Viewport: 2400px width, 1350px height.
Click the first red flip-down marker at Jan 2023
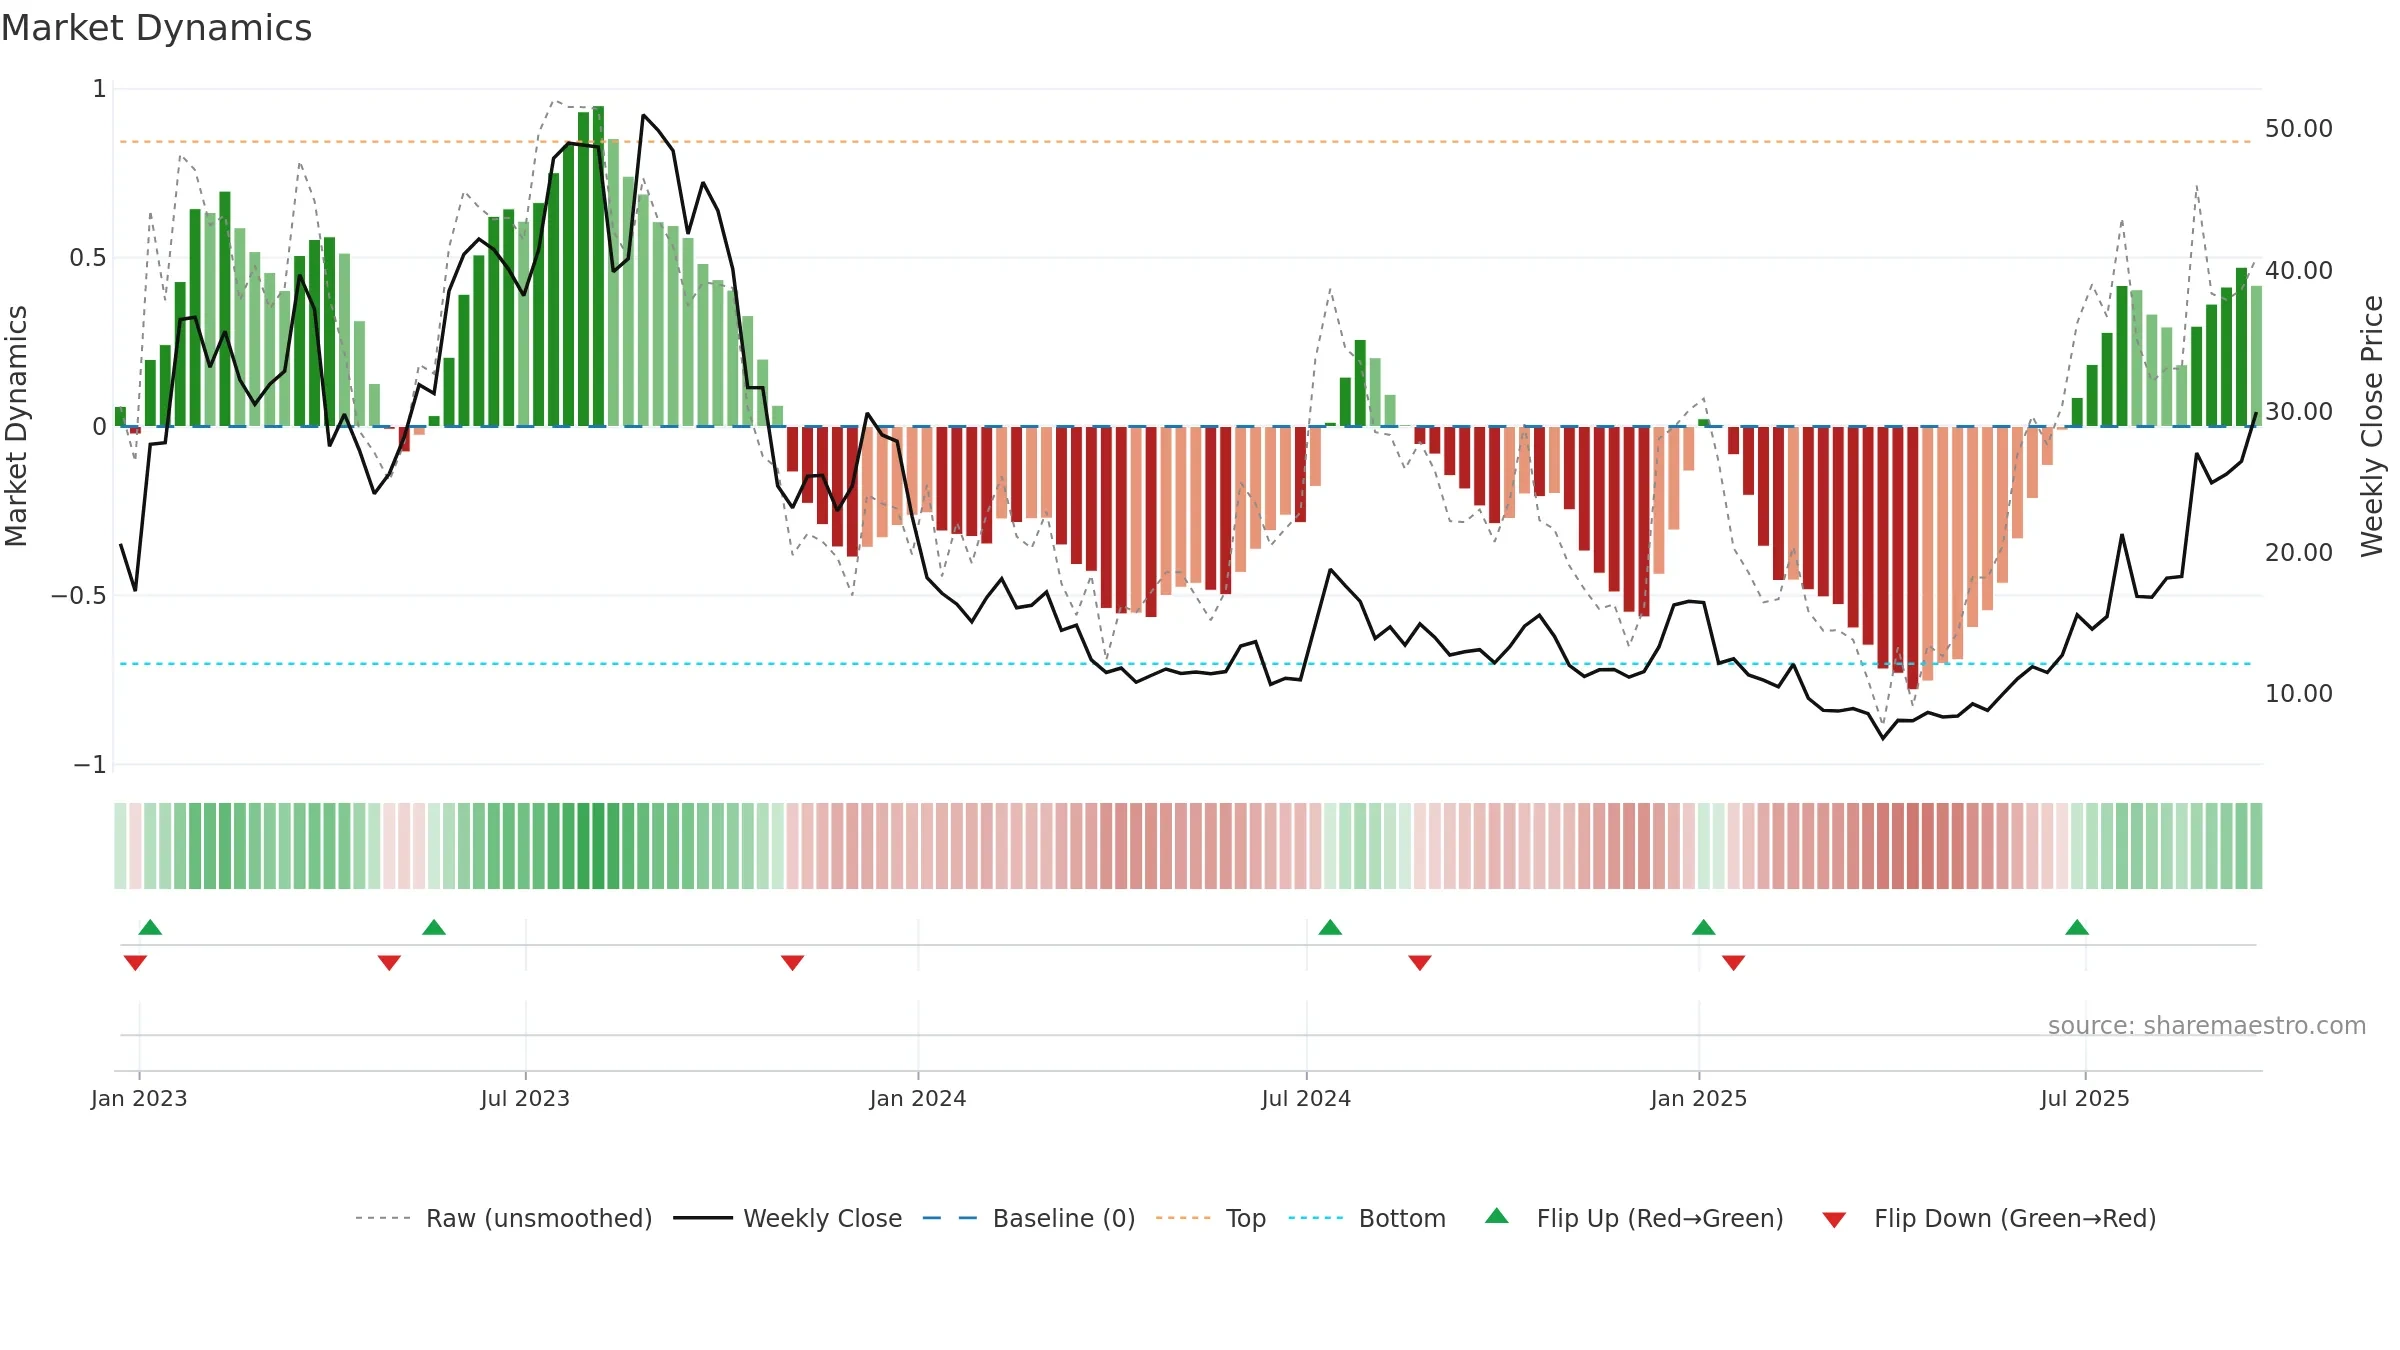tap(135, 963)
